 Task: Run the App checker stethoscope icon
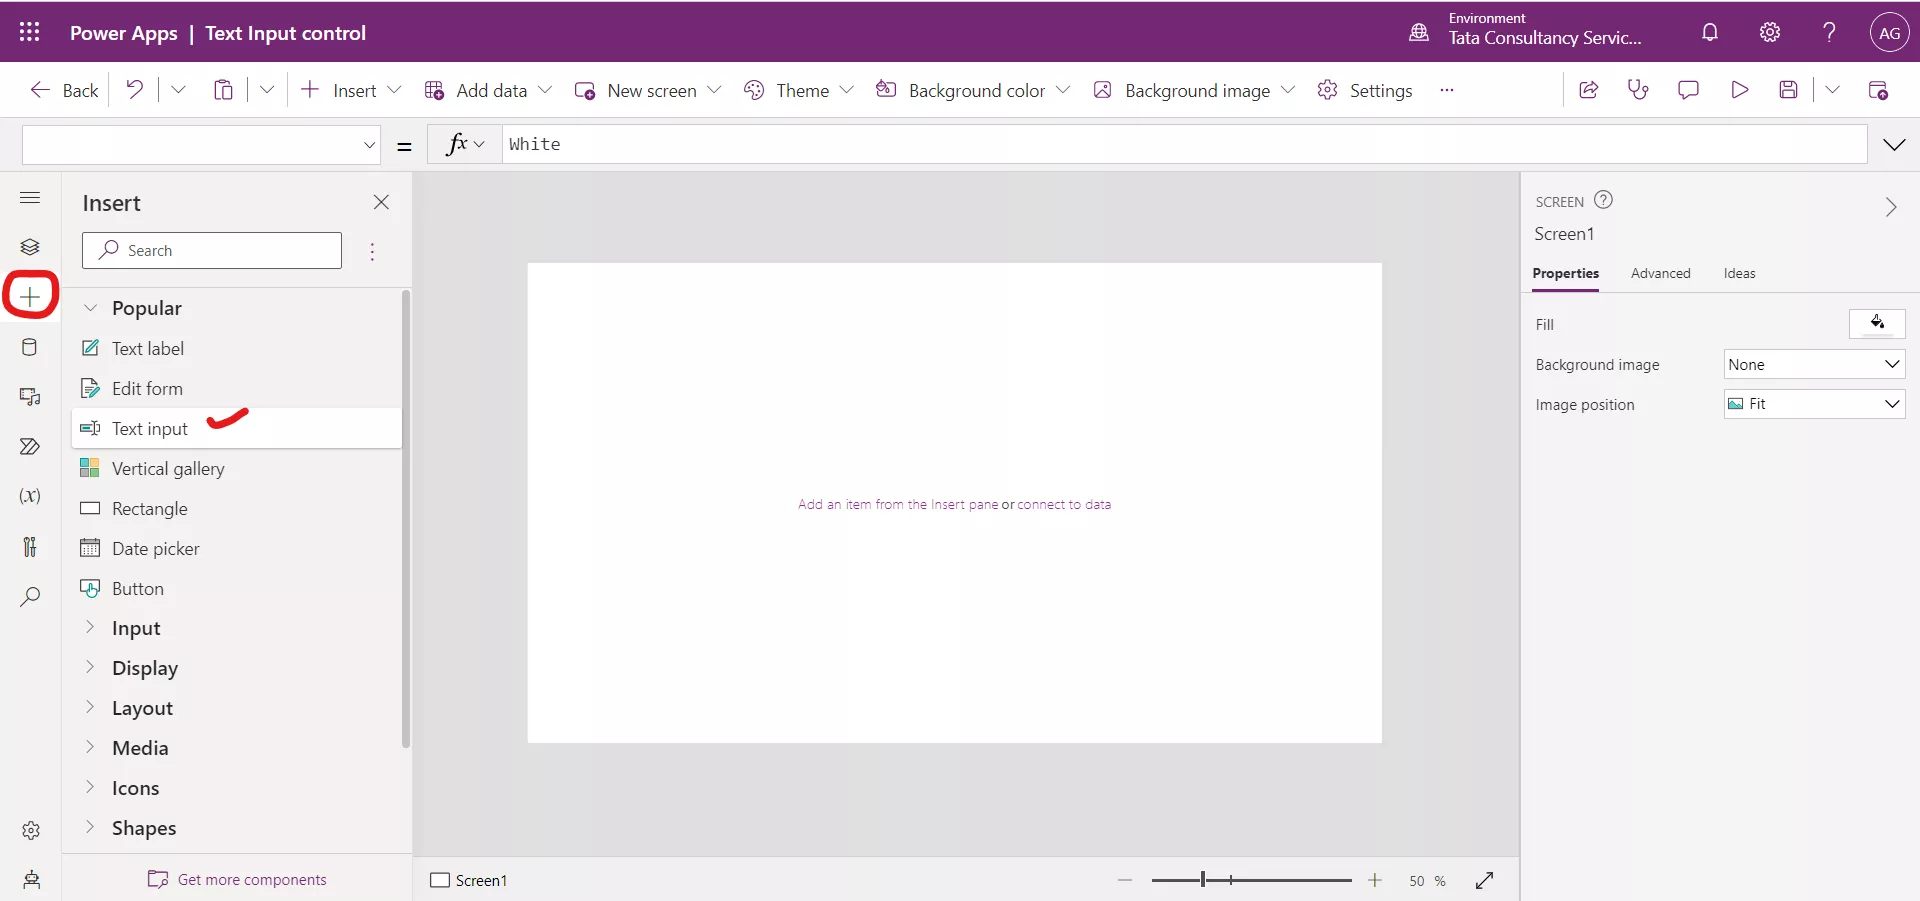[x=1639, y=89]
